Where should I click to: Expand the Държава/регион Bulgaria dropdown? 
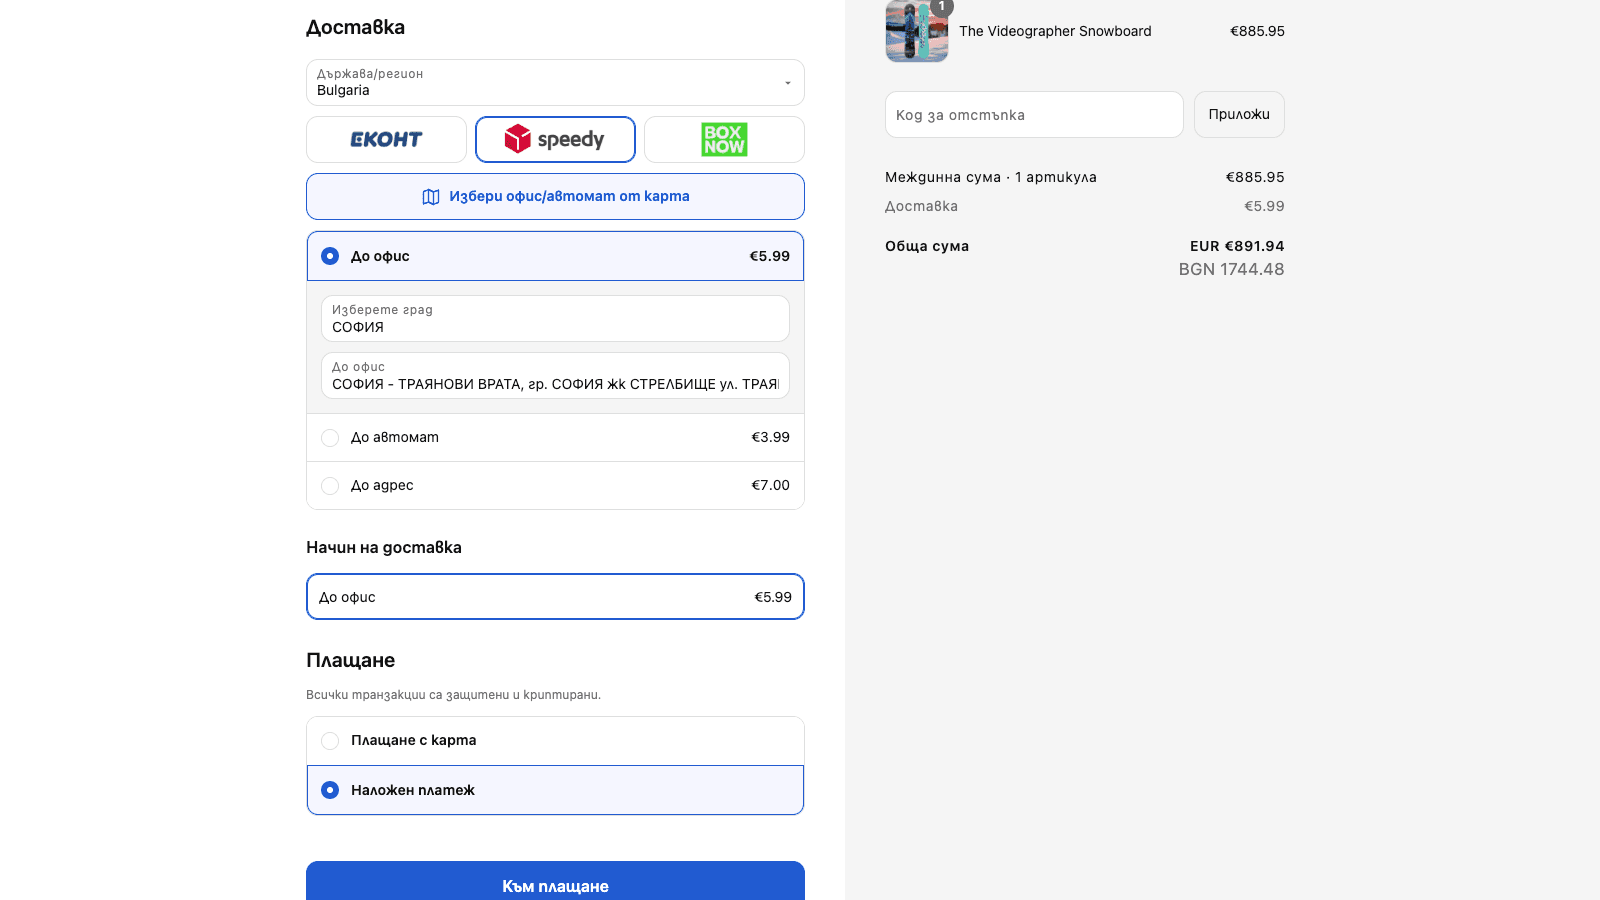coord(555,82)
